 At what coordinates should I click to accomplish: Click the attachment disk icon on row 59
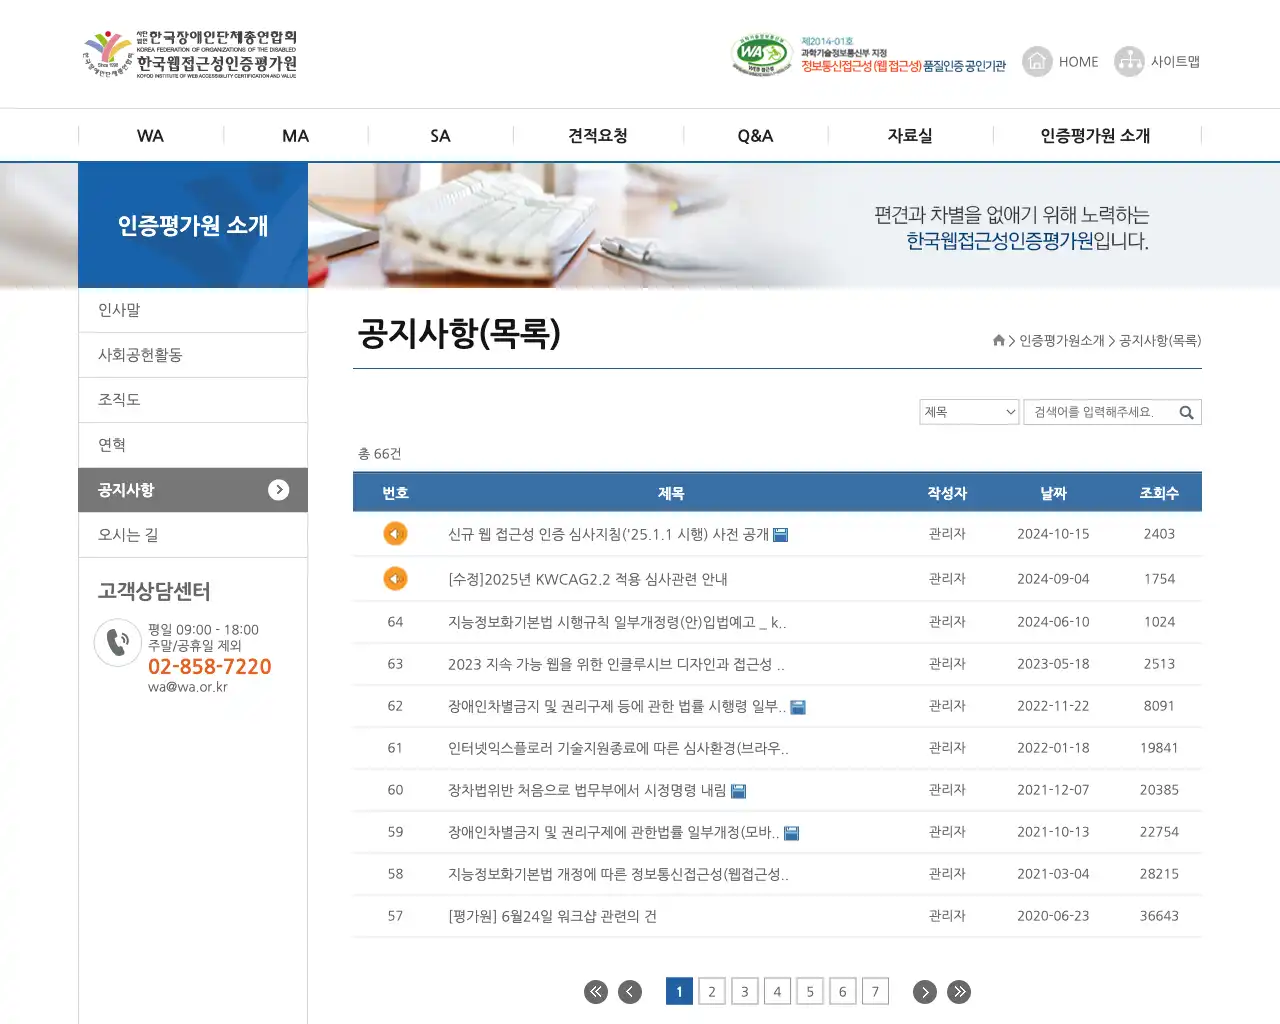791,833
